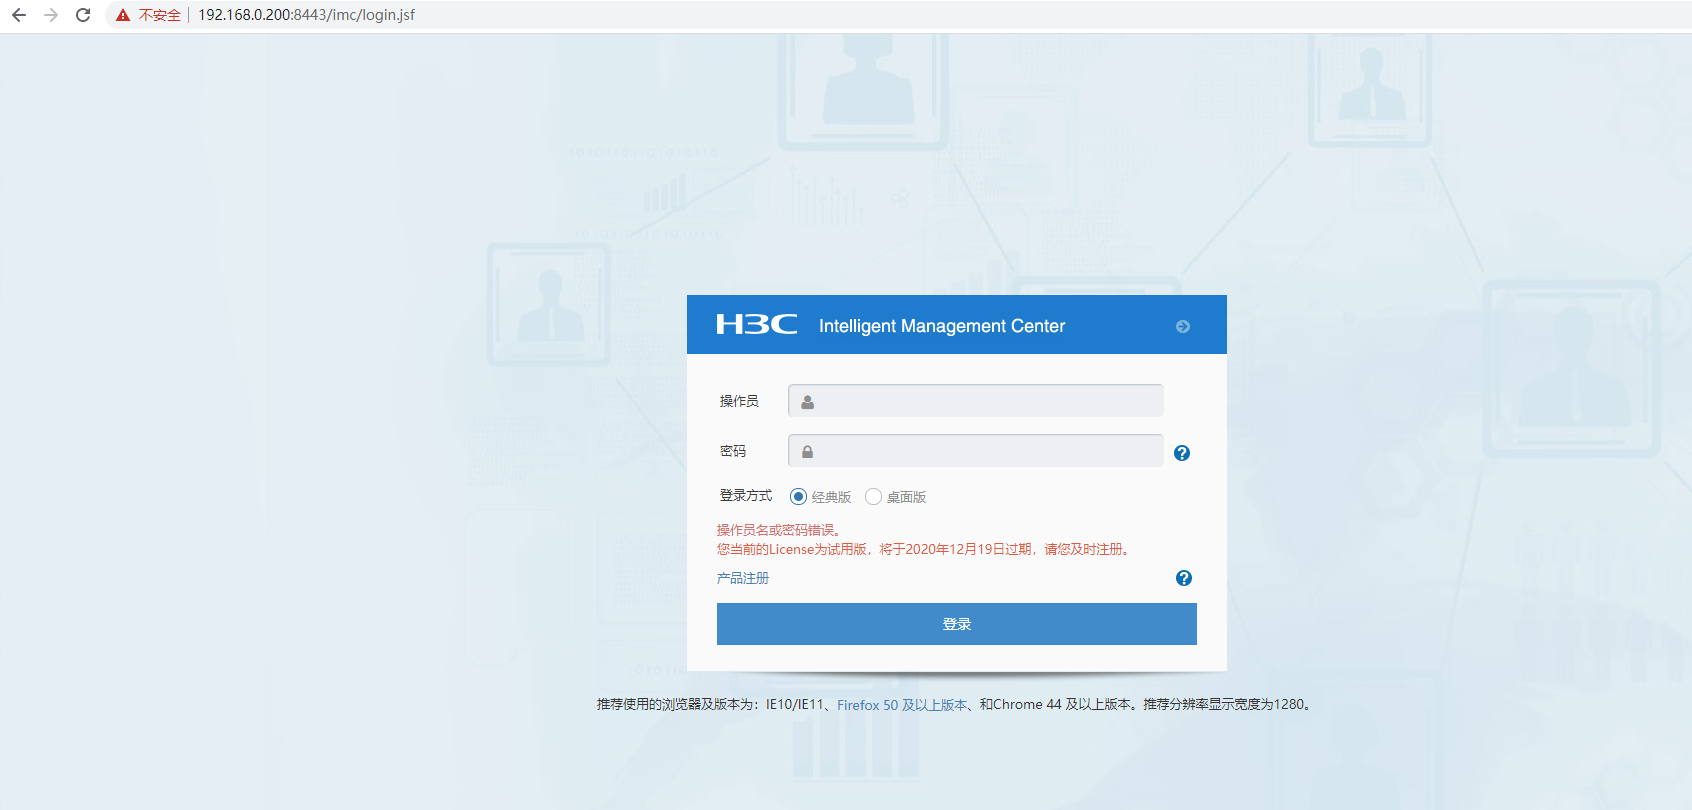Click the 操作员 field label
1692x810 pixels.
739,401
